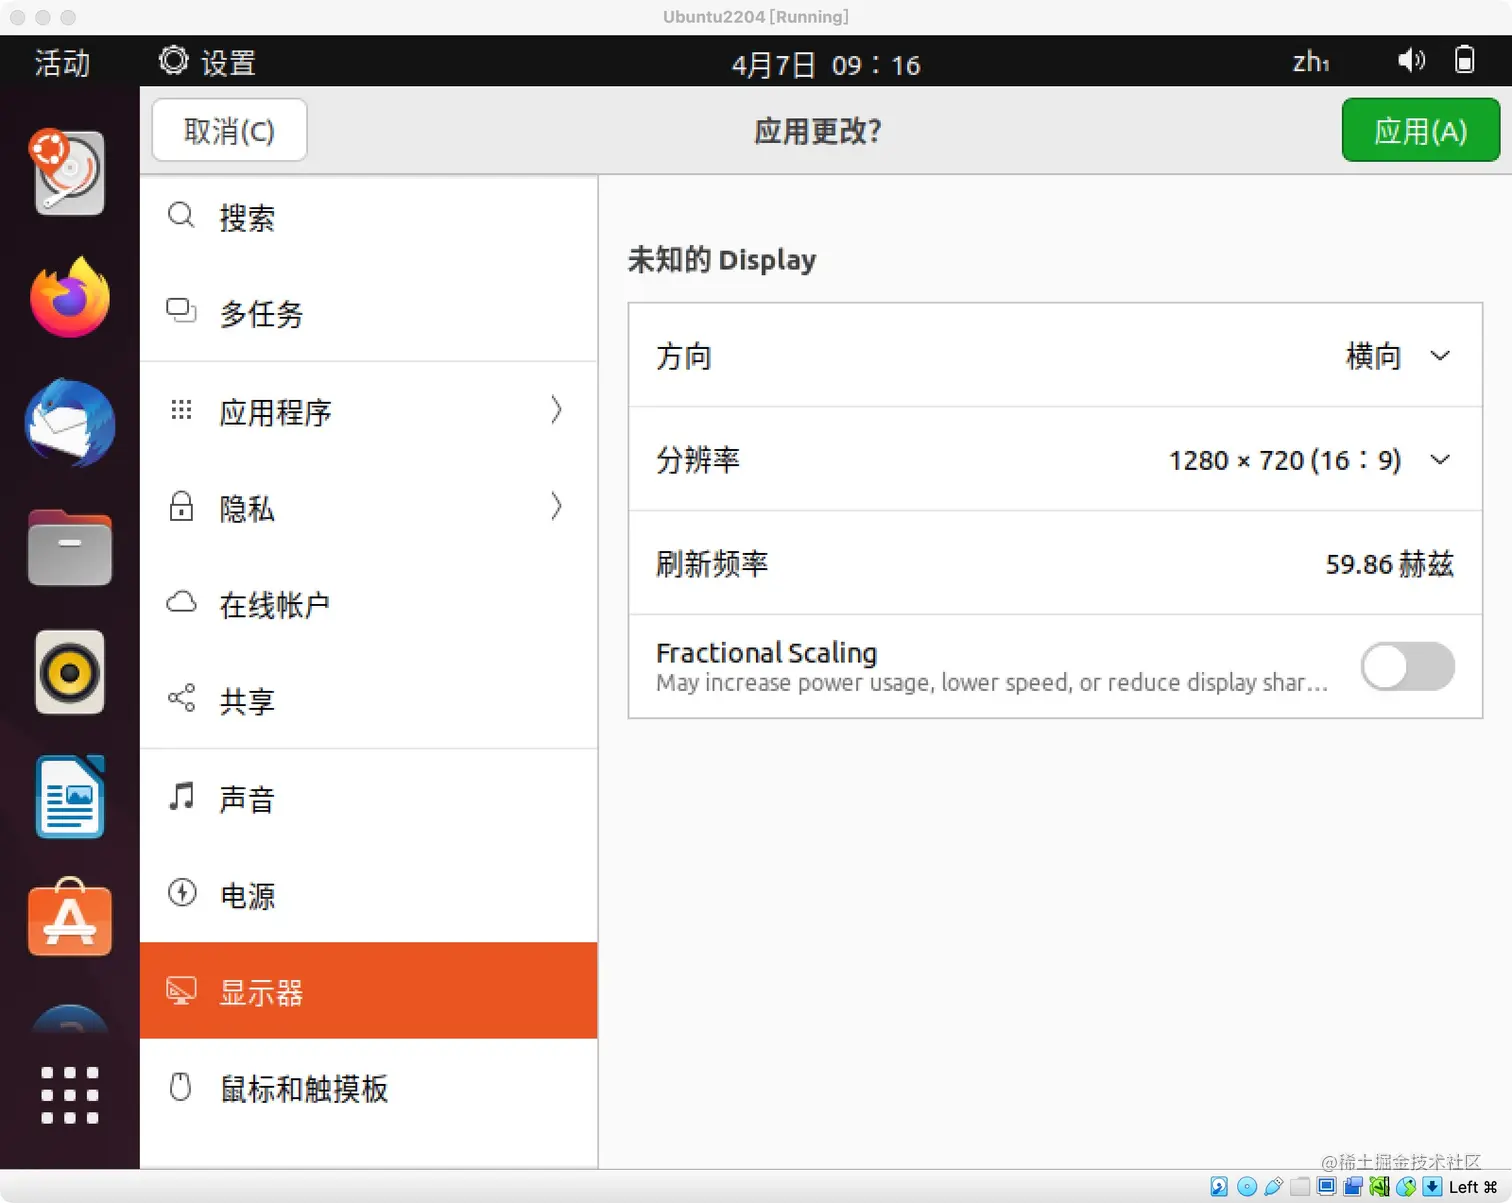Open the Rhythmbox music player icon
The image size is (1512, 1203).
(69, 672)
